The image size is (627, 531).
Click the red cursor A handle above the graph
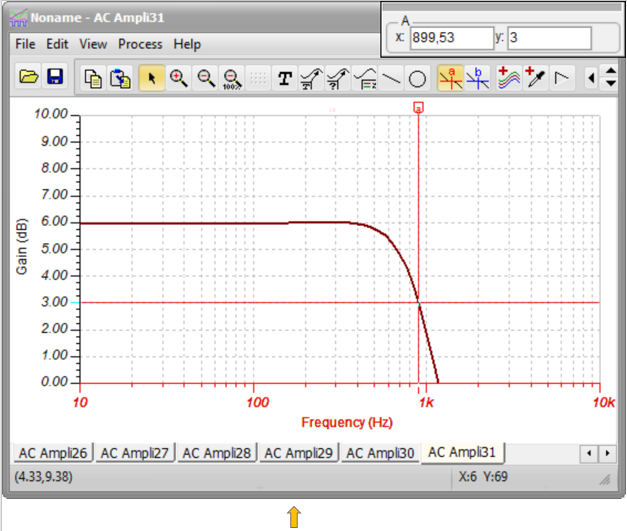pos(418,106)
